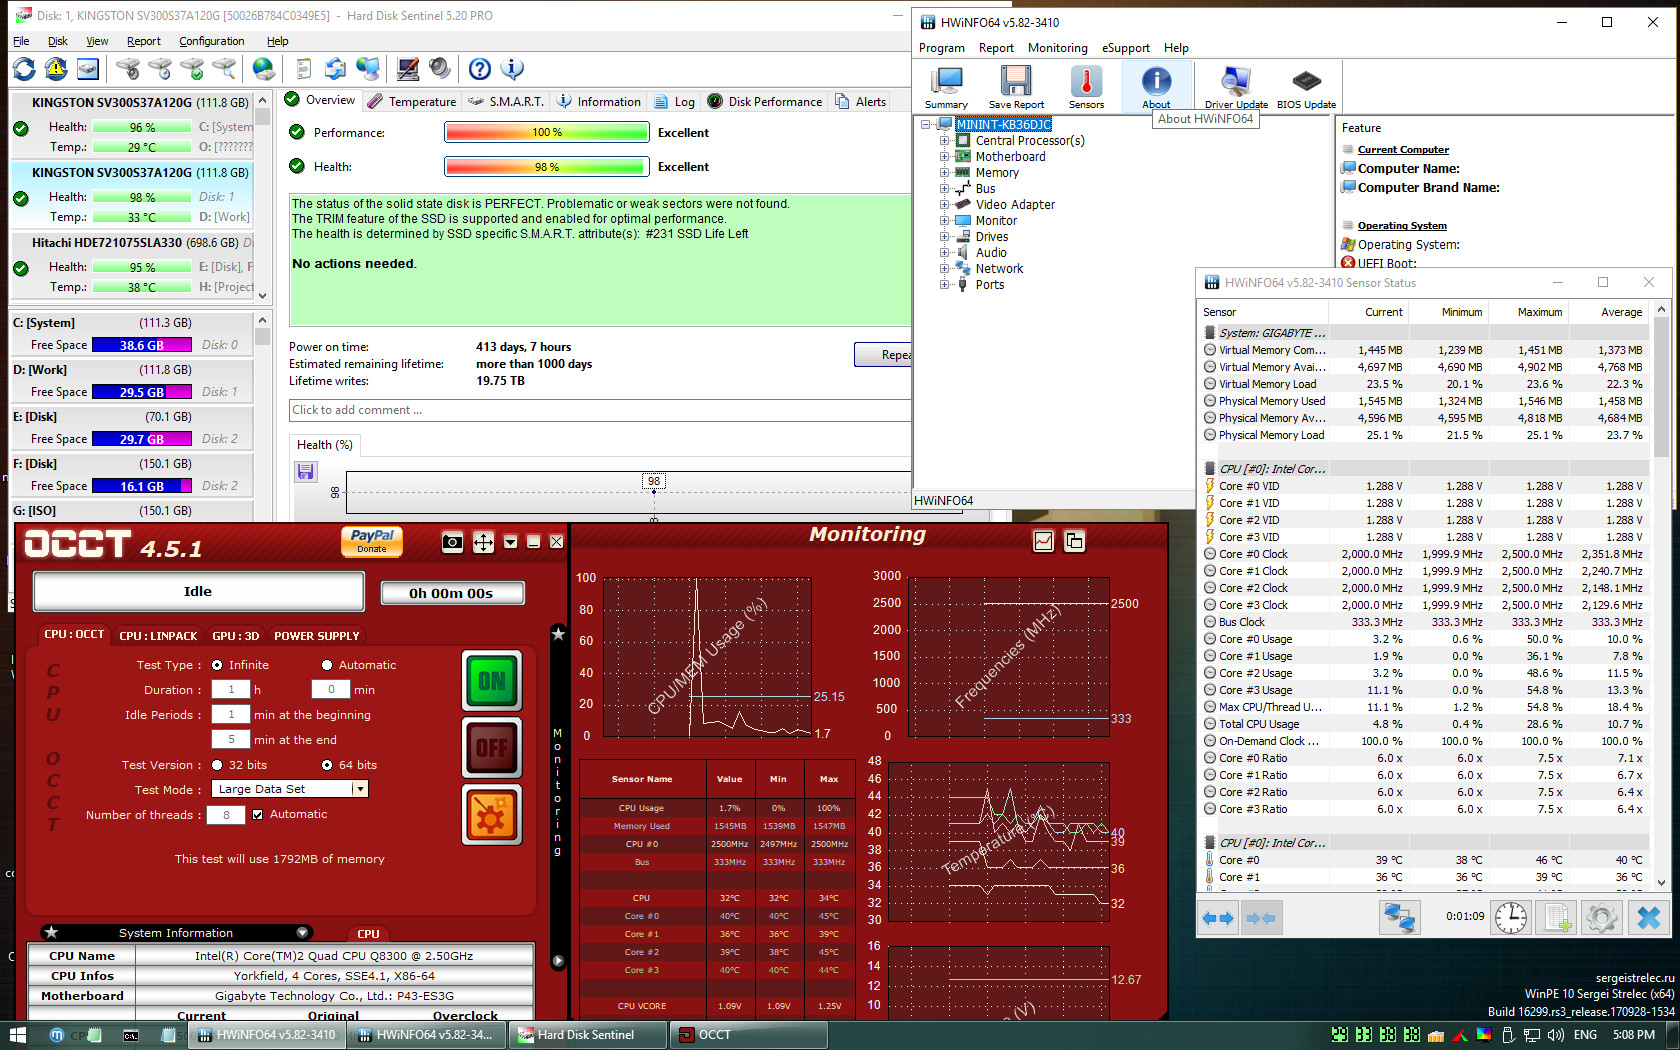1680x1050 pixels.
Task: Click the blue refresh arrows icon in Hard Disk Sentinel
Action: (x=24, y=69)
